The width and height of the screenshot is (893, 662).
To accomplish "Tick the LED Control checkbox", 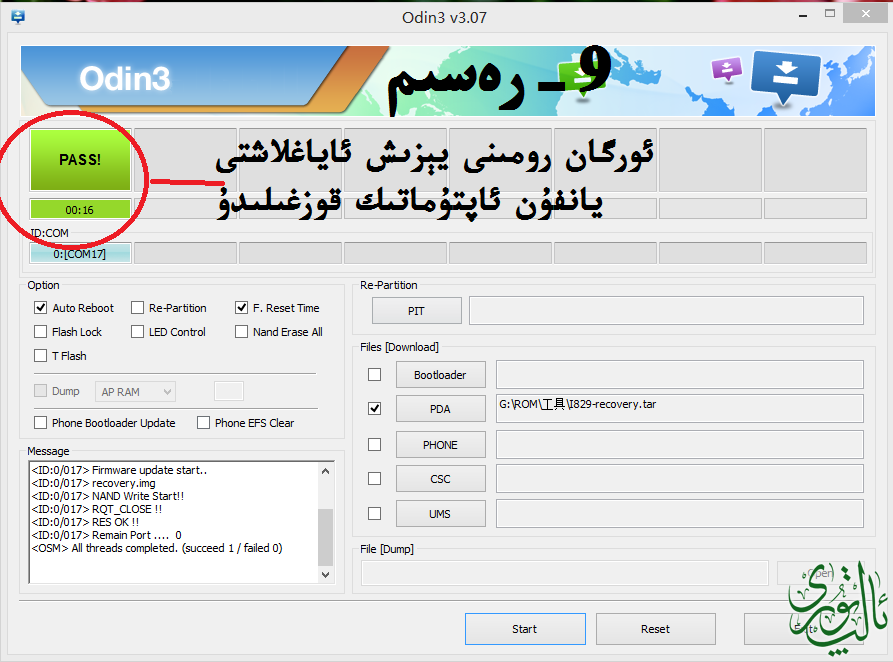I will tap(137, 332).
